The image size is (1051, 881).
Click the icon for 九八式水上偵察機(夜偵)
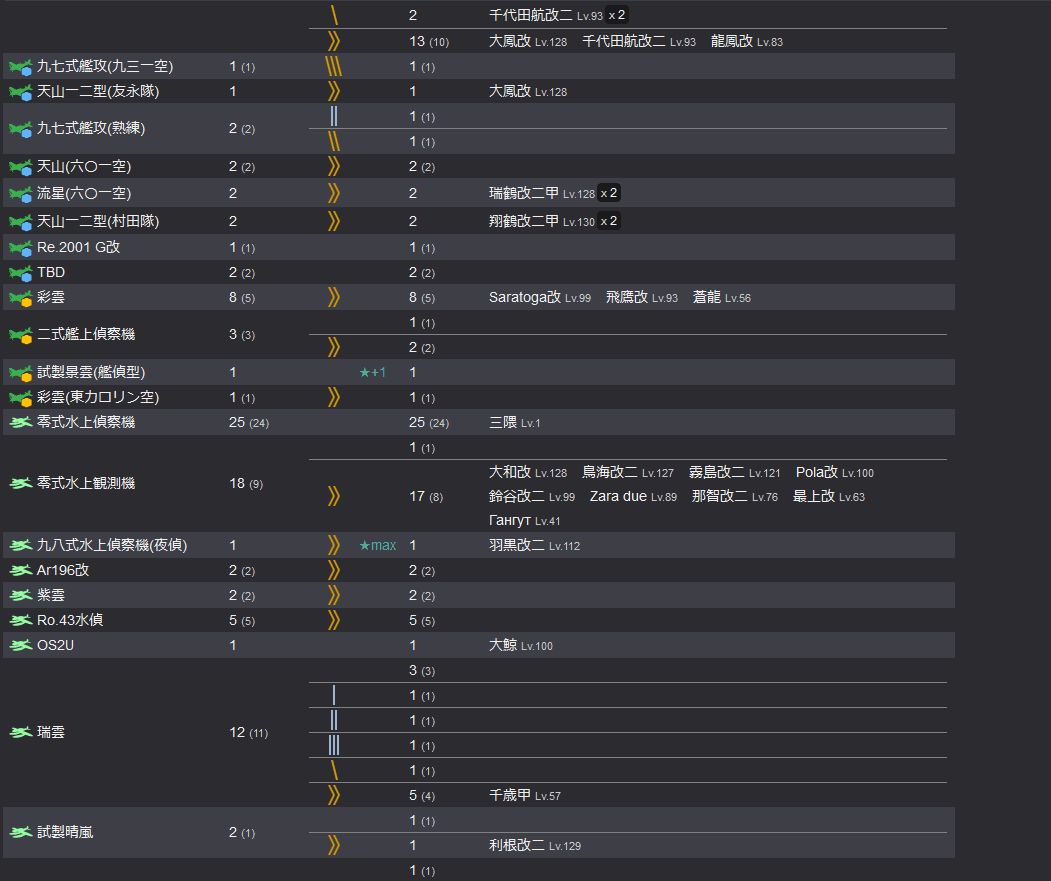point(21,546)
